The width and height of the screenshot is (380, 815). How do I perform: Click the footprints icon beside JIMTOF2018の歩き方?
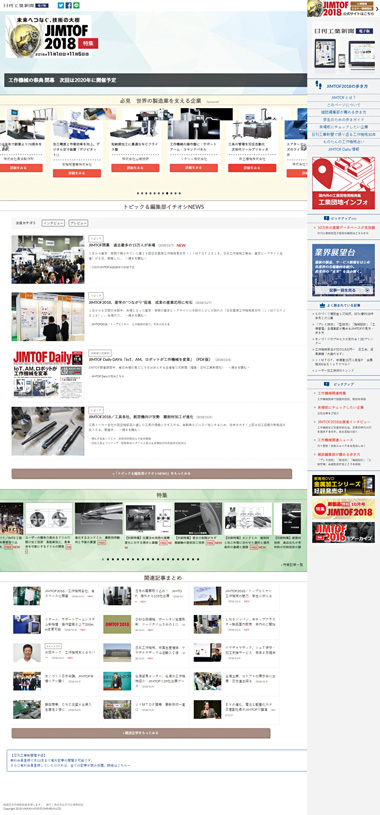click(319, 85)
